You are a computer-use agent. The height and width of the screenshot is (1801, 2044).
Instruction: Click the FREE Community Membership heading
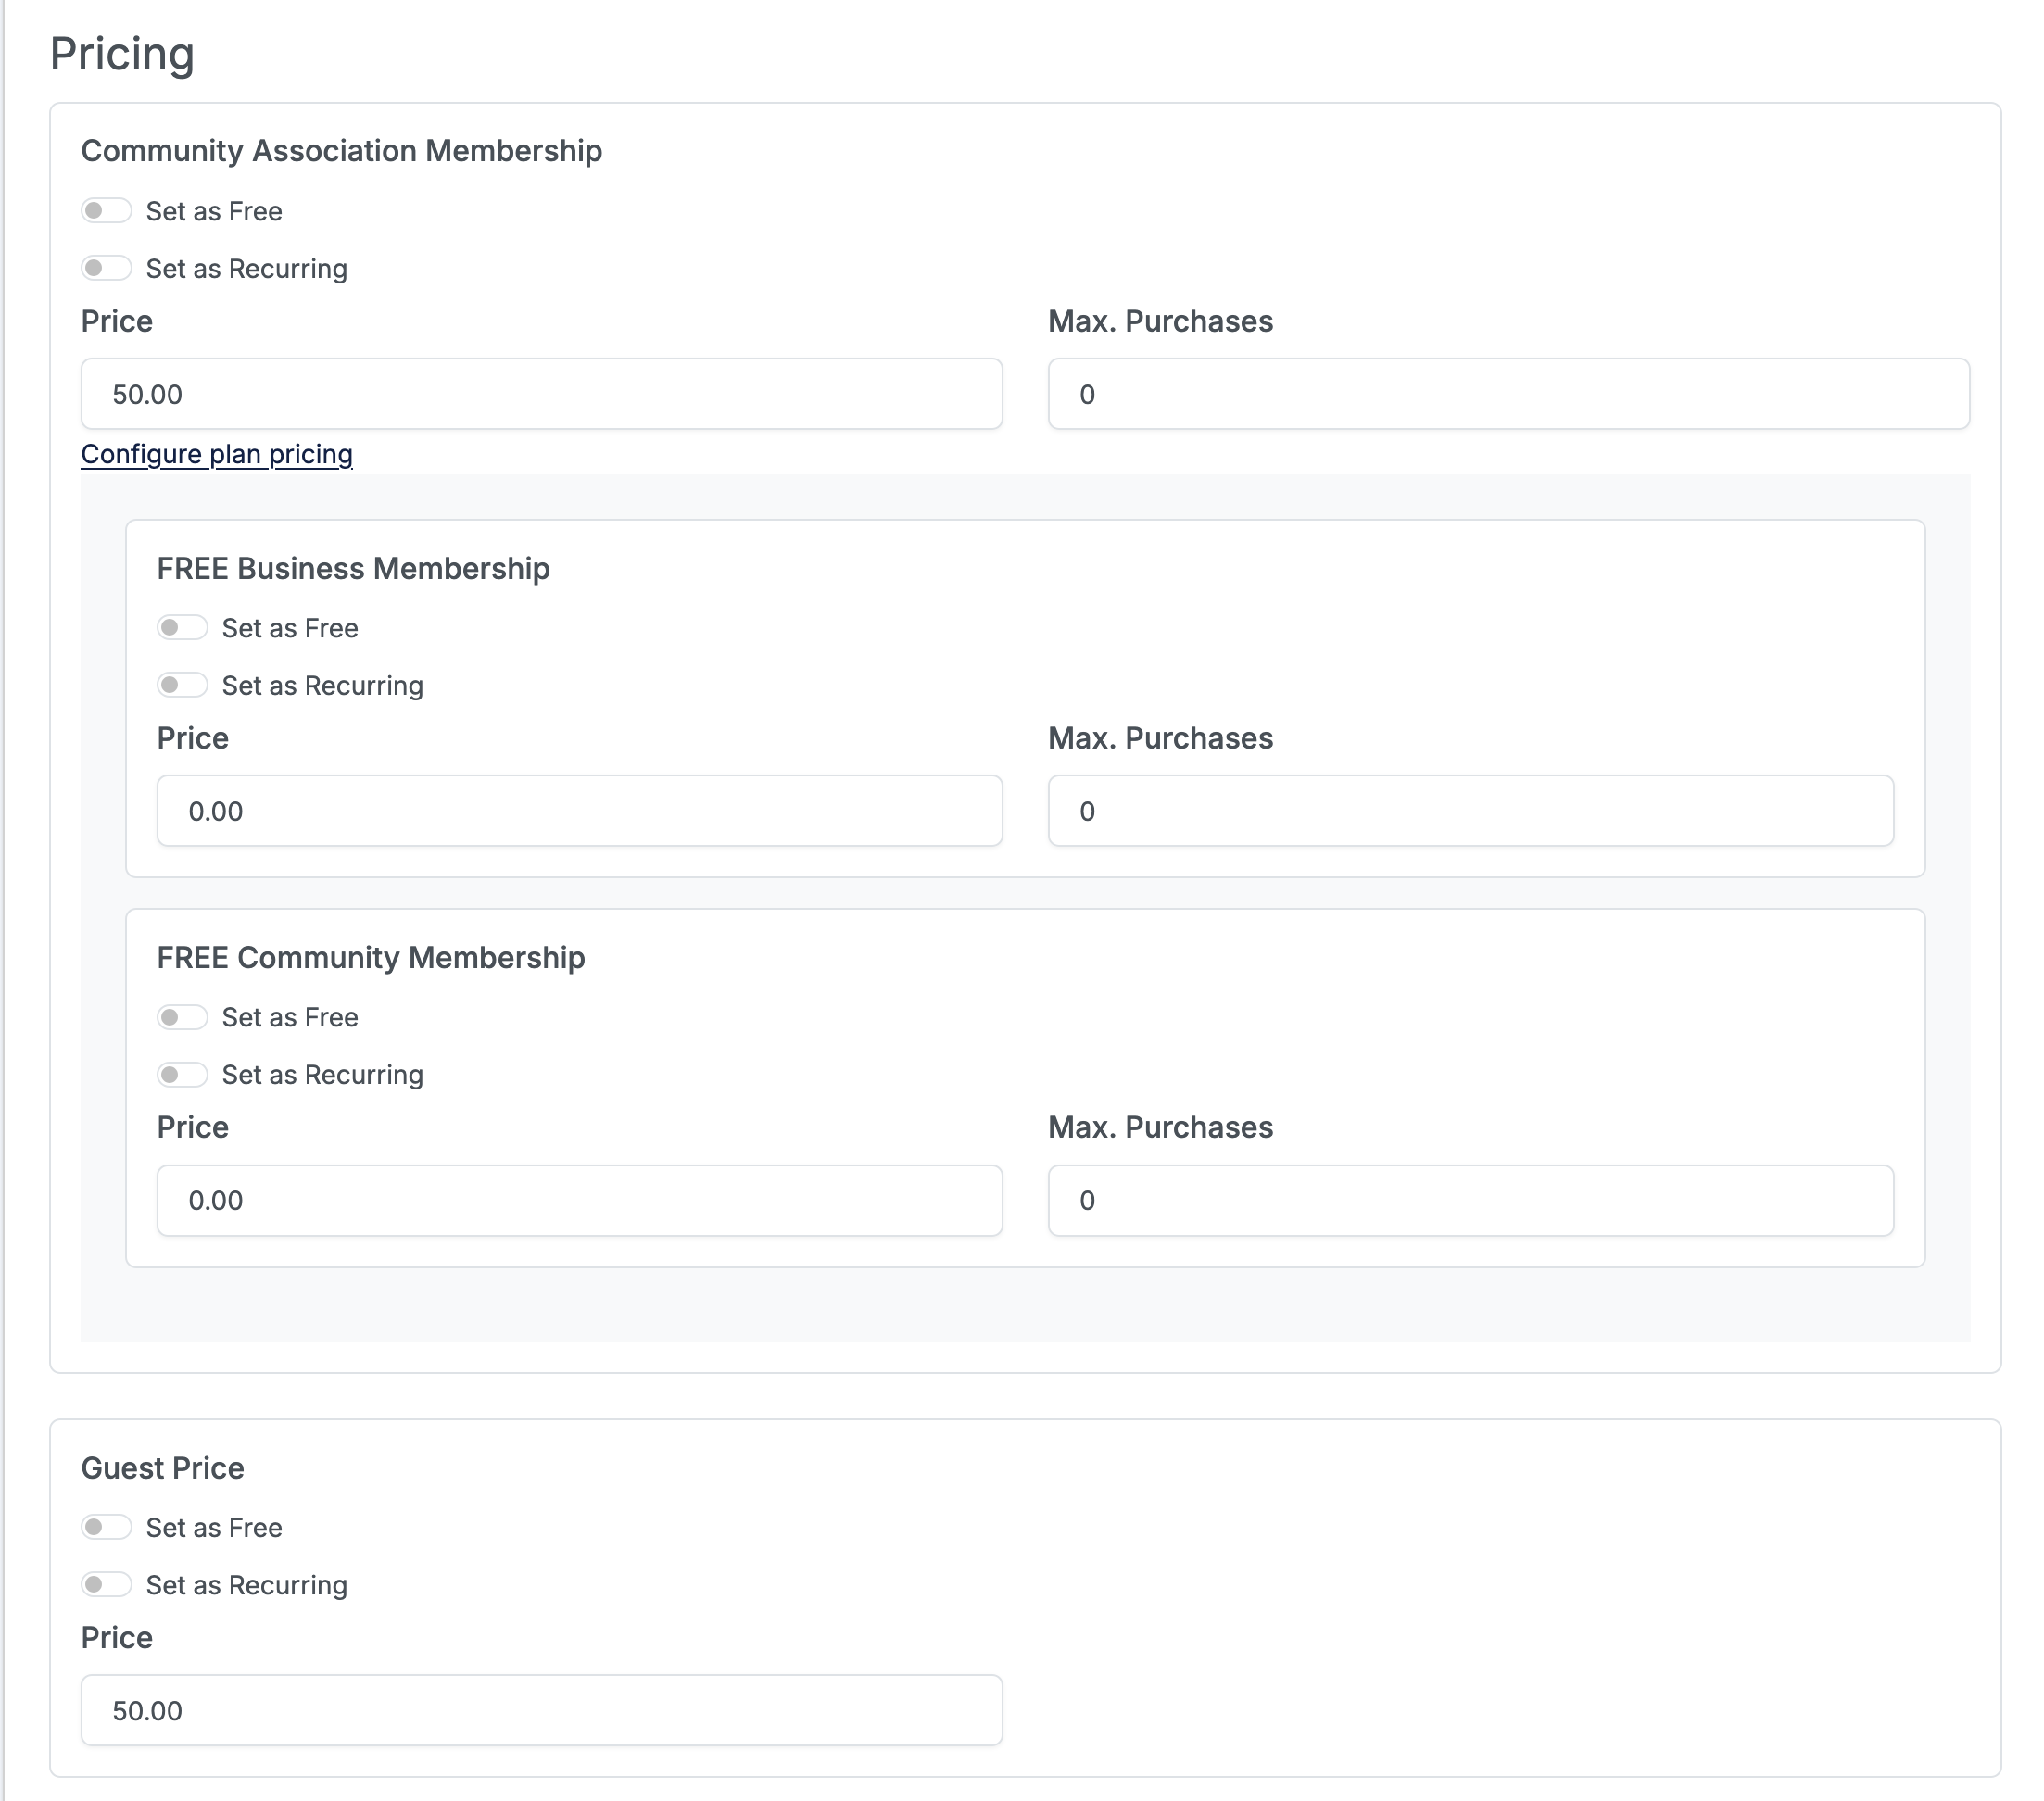[x=370, y=957]
